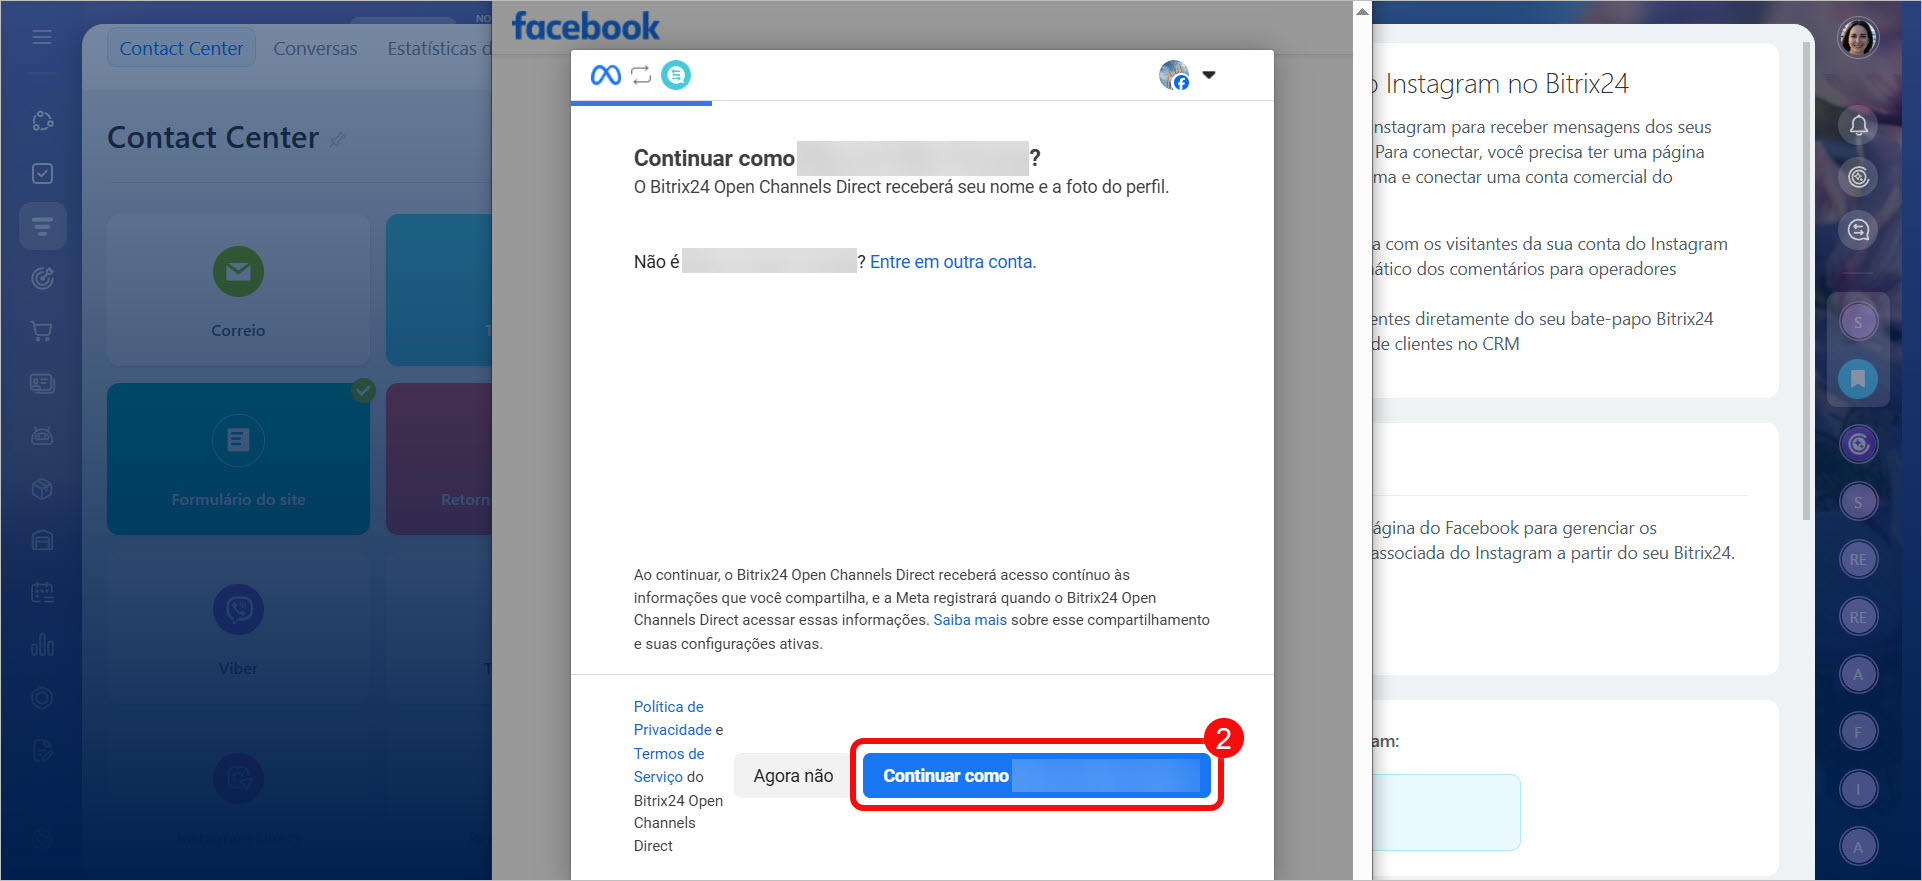1922x881 pixels.
Task: Open the contact card icon in sidebar
Action: coord(42,383)
